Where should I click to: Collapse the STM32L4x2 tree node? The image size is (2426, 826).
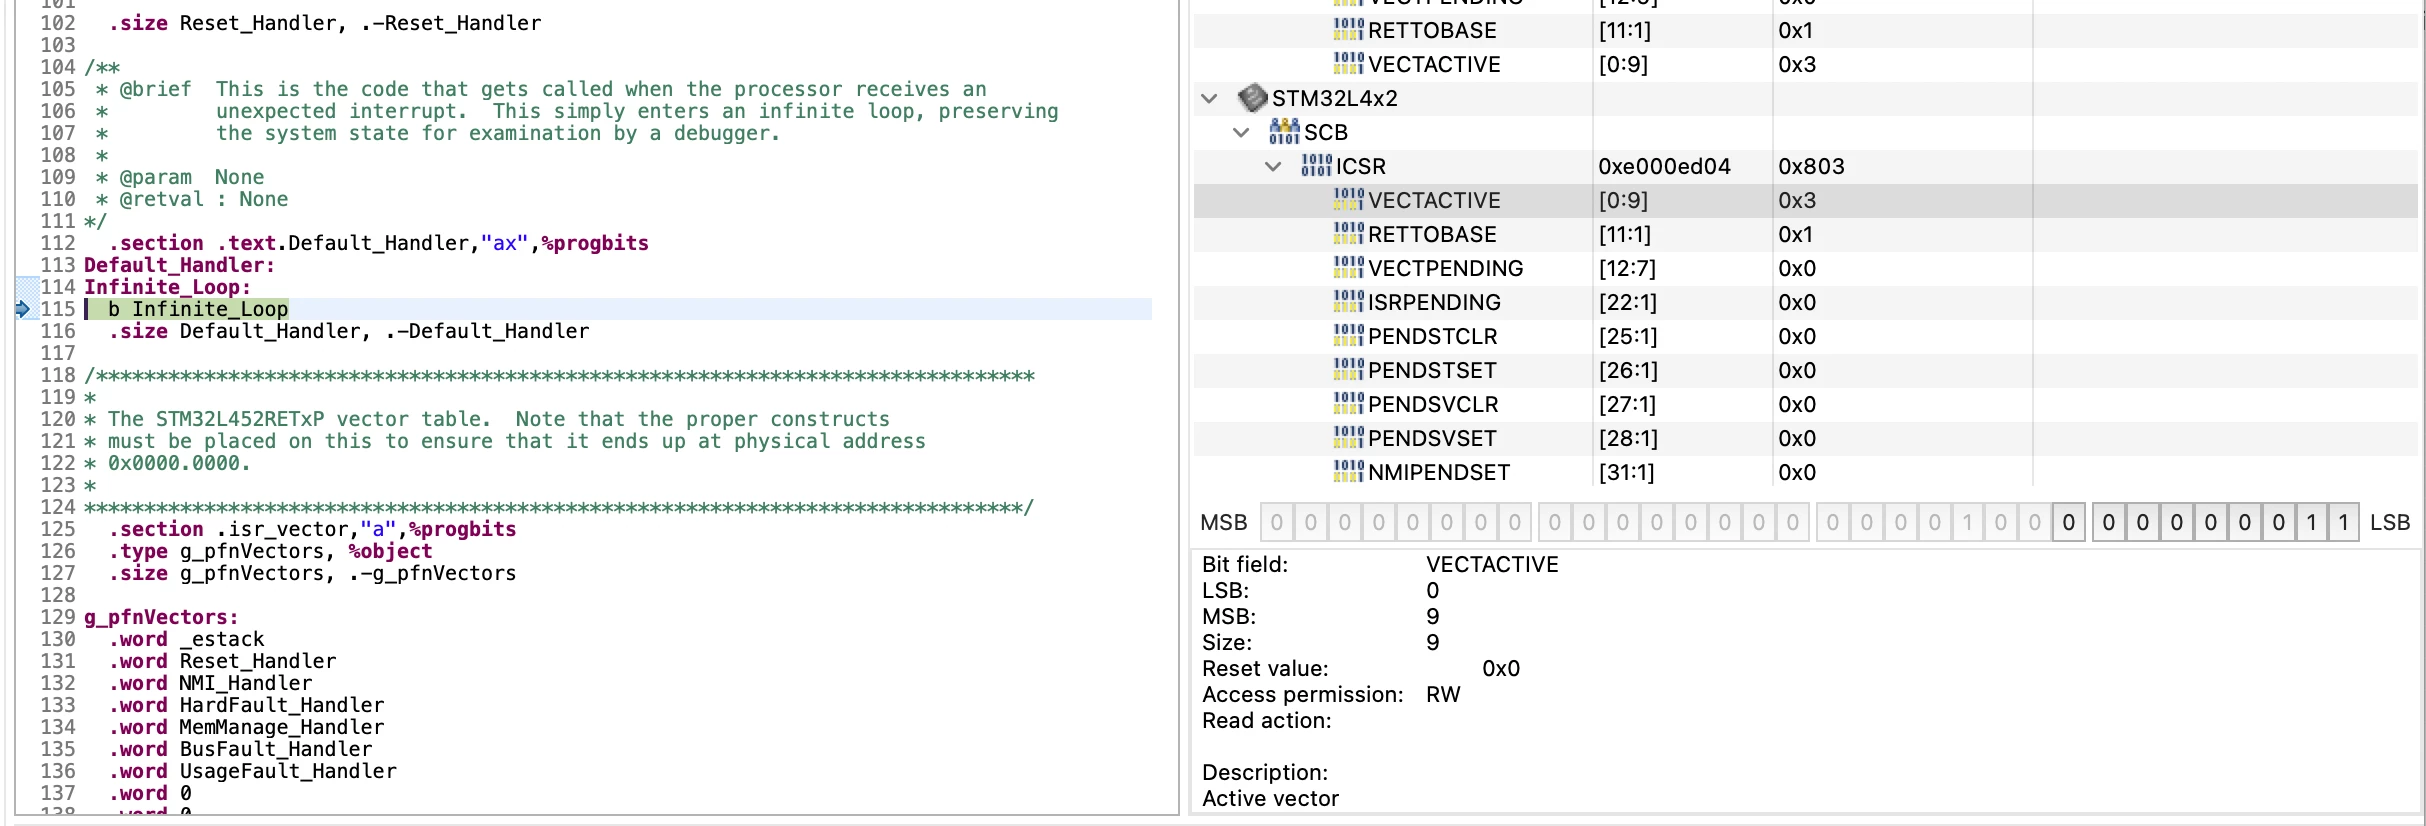point(1209,98)
